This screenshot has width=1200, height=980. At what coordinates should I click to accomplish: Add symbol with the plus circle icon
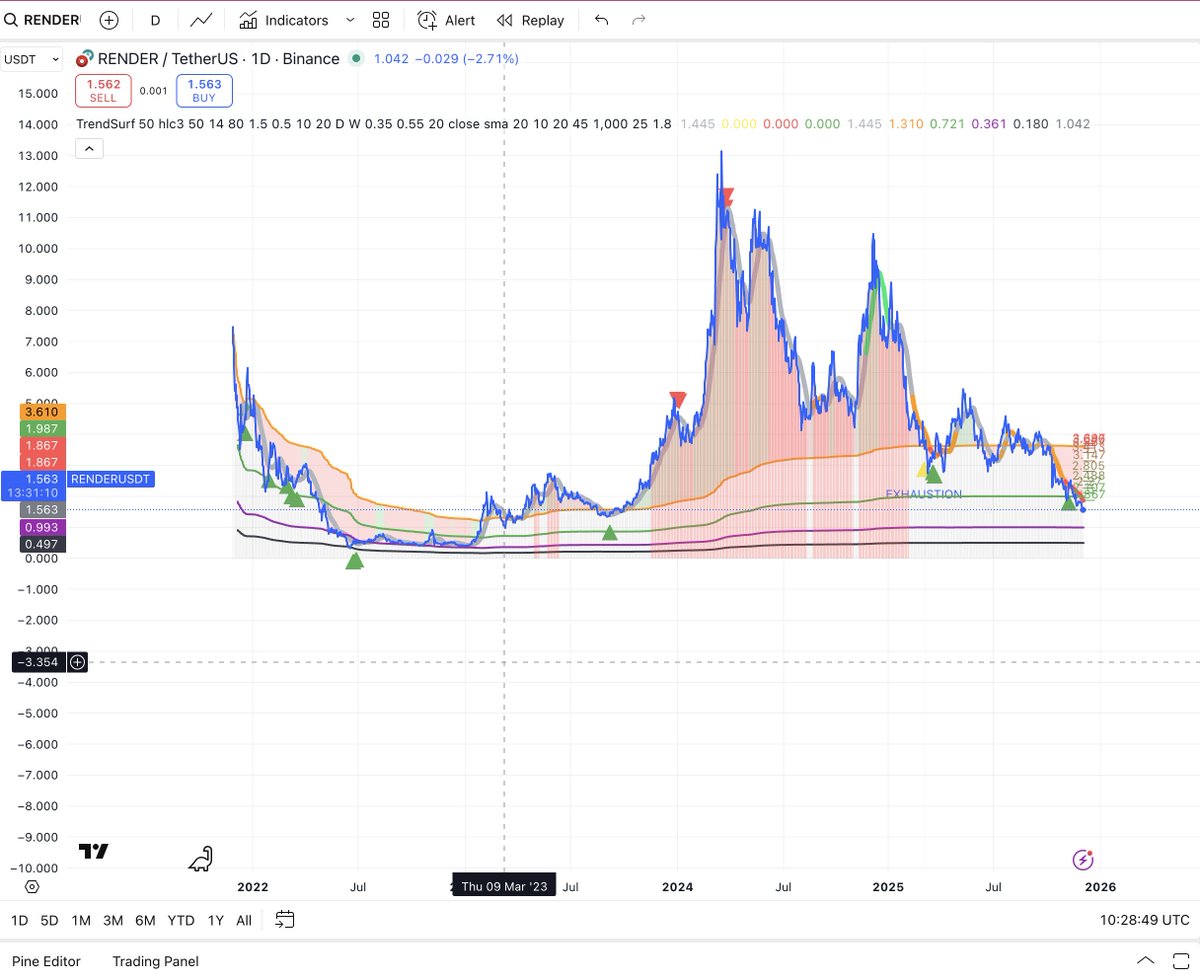click(x=109, y=20)
